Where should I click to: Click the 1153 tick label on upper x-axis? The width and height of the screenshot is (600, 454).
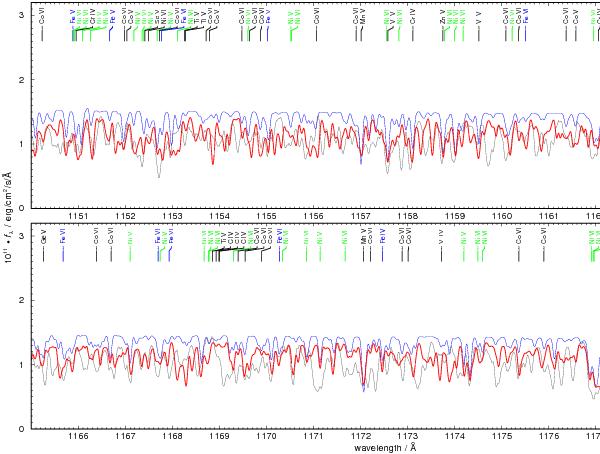pos(172,216)
